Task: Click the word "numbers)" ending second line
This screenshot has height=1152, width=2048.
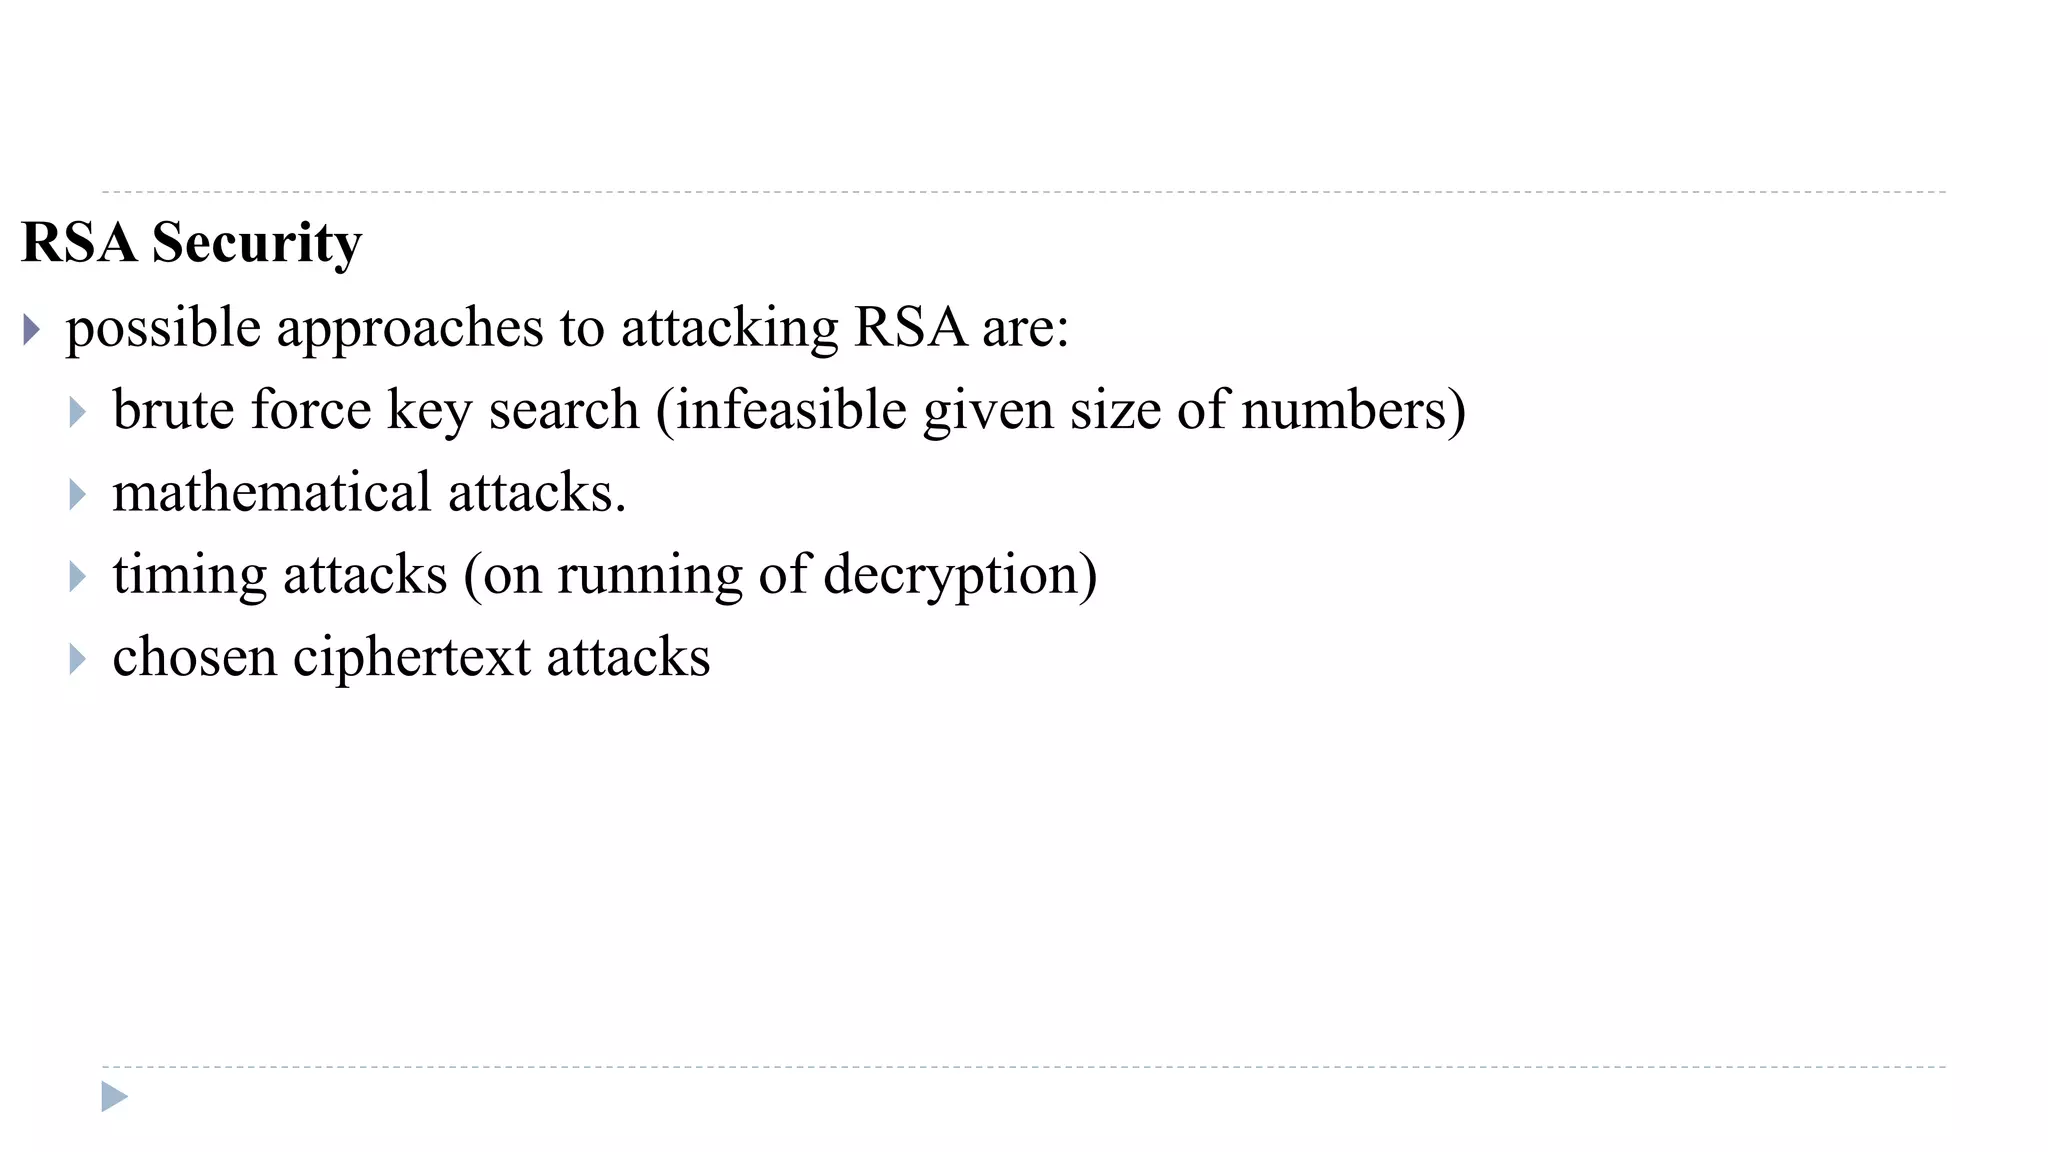Action: [x=1354, y=410]
